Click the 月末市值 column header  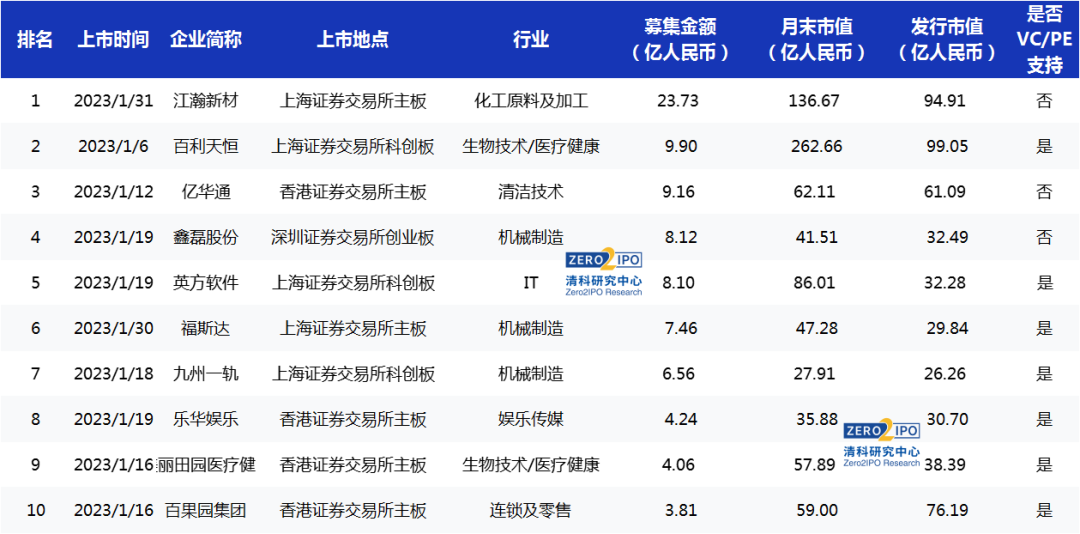click(817, 40)
